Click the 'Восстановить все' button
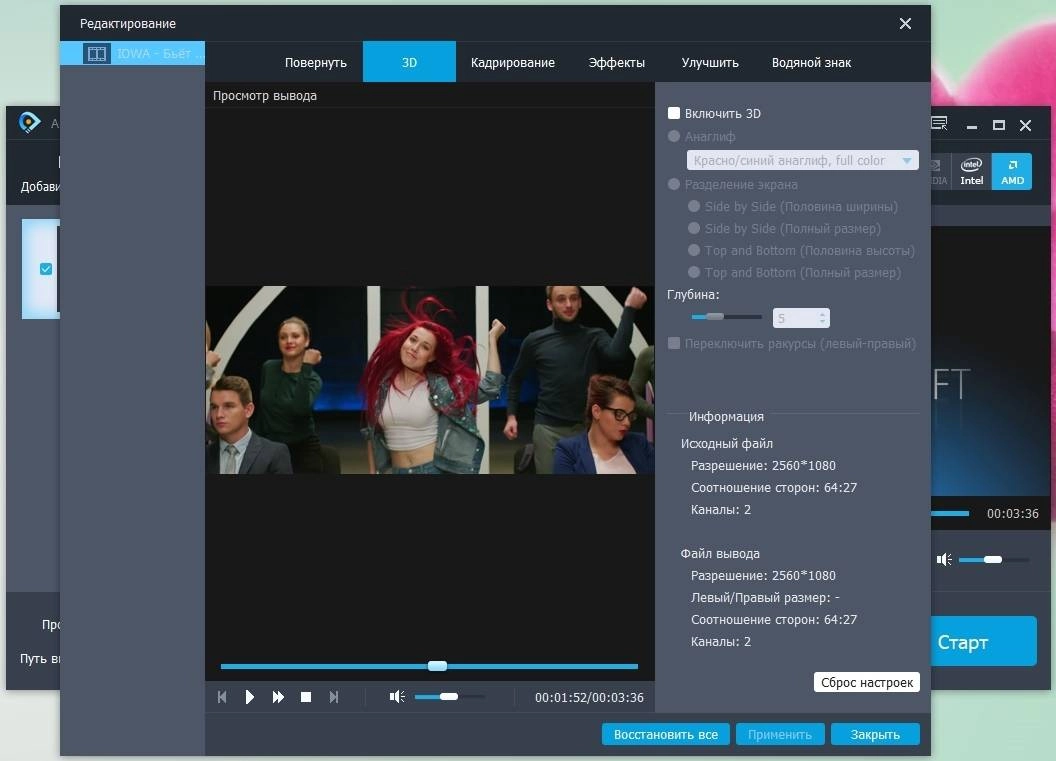 (x=665, y=734)
